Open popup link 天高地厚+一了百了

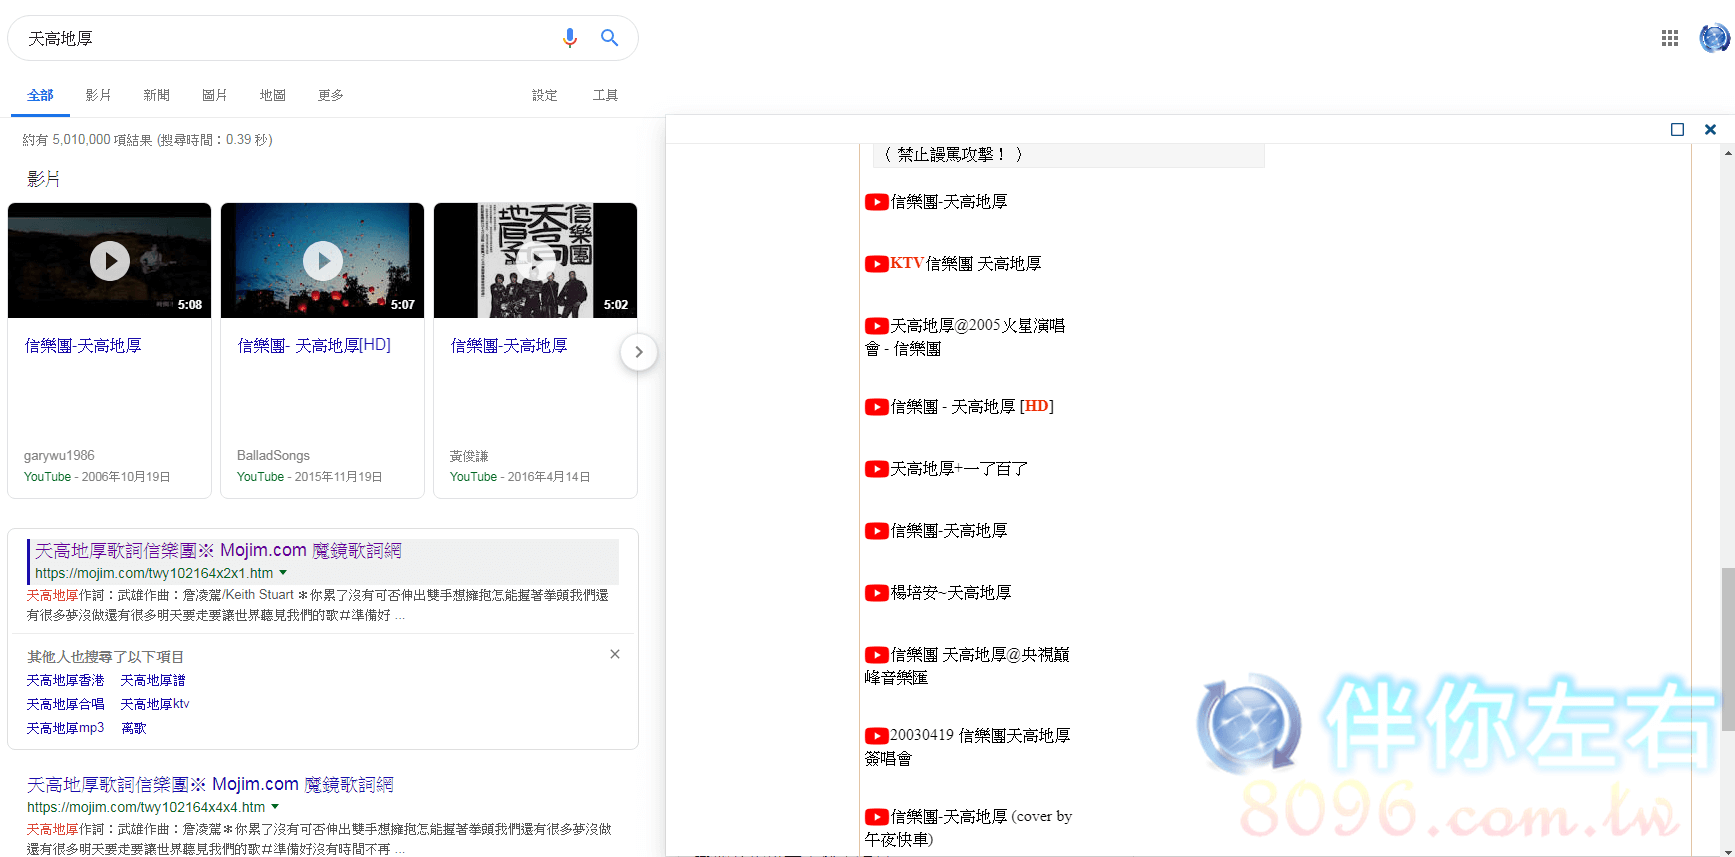pos(959,469)
